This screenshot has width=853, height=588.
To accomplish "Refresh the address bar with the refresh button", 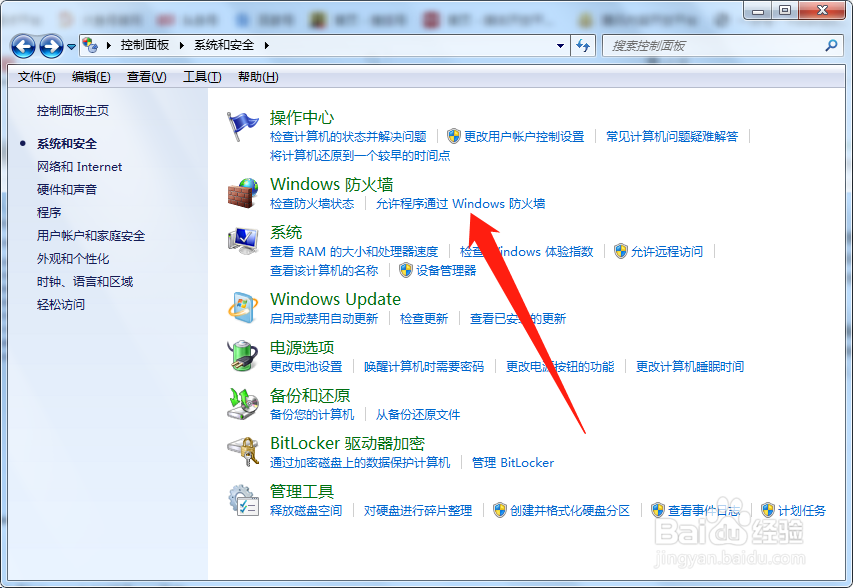I will [x=583, y=46].
